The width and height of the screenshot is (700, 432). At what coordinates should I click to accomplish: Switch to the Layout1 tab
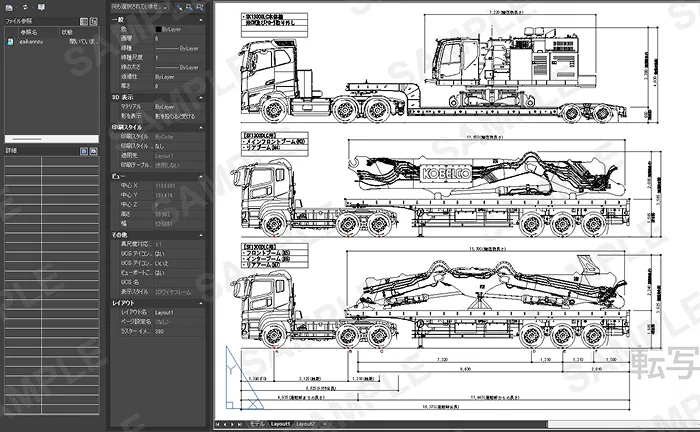(280, 424)
